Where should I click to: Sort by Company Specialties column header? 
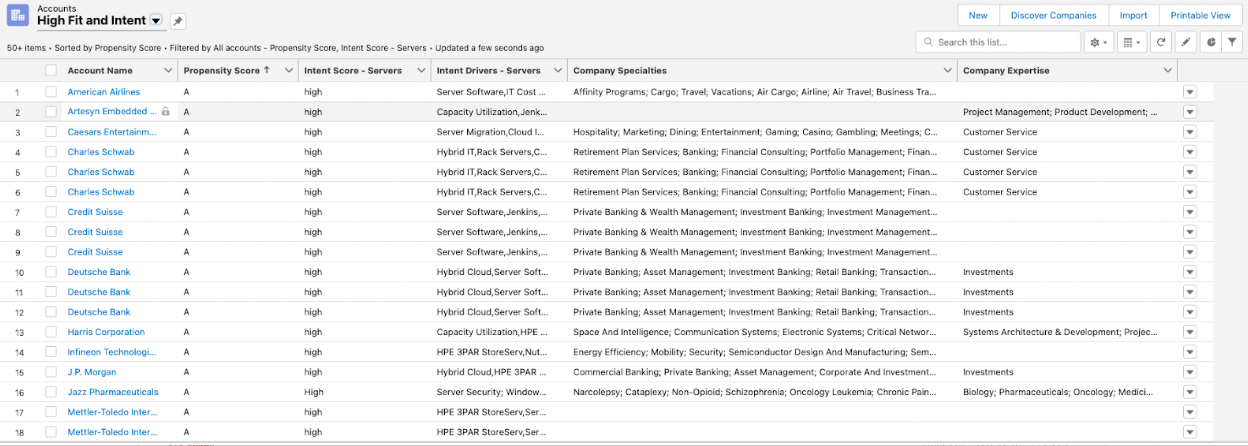[620, 71]
